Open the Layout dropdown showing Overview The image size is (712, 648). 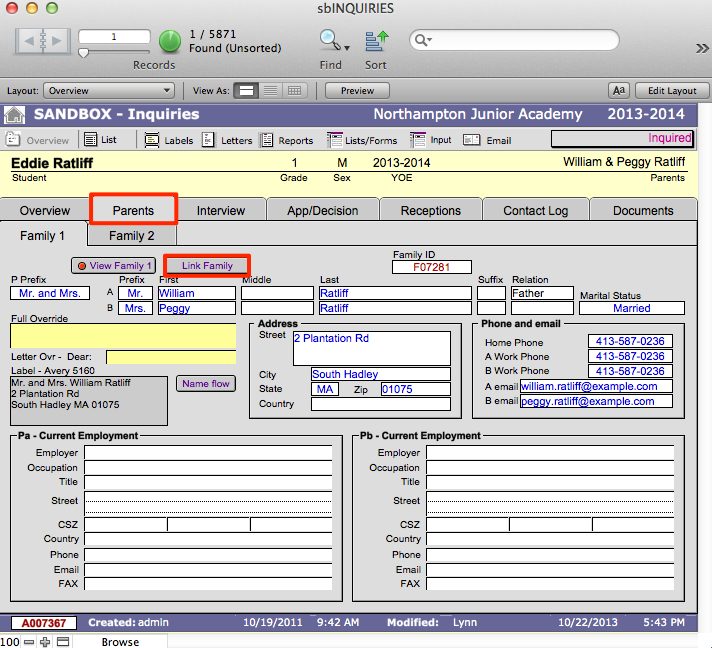point(110,90)
